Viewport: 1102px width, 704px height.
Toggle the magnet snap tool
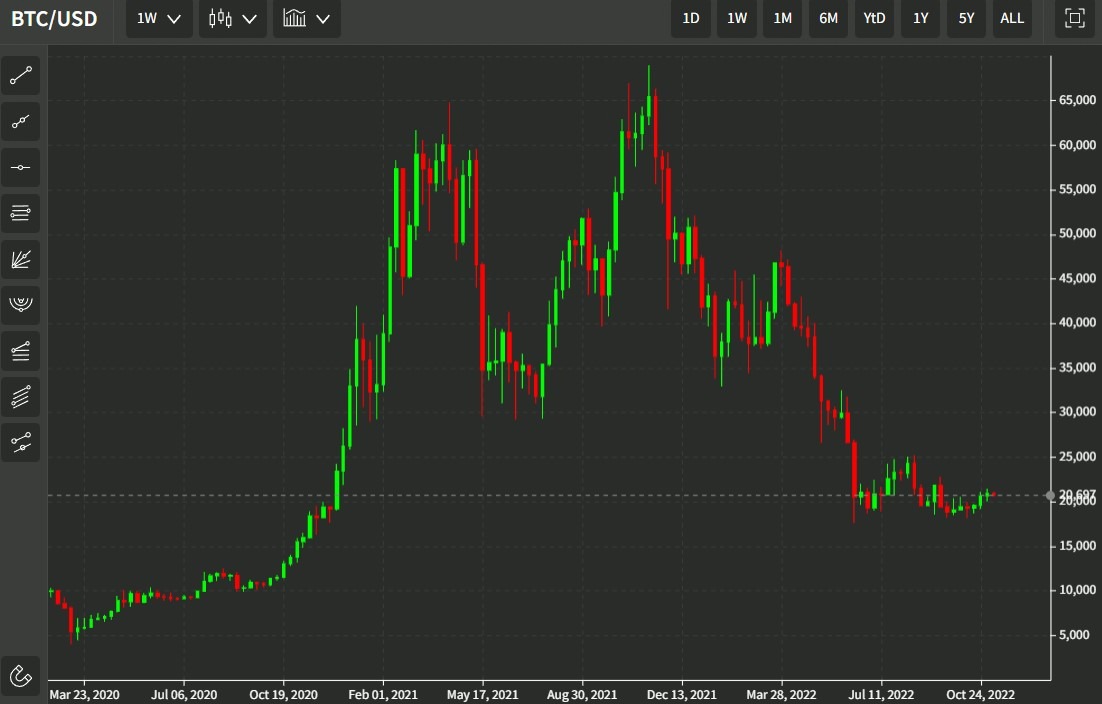[x=20, y=676]
